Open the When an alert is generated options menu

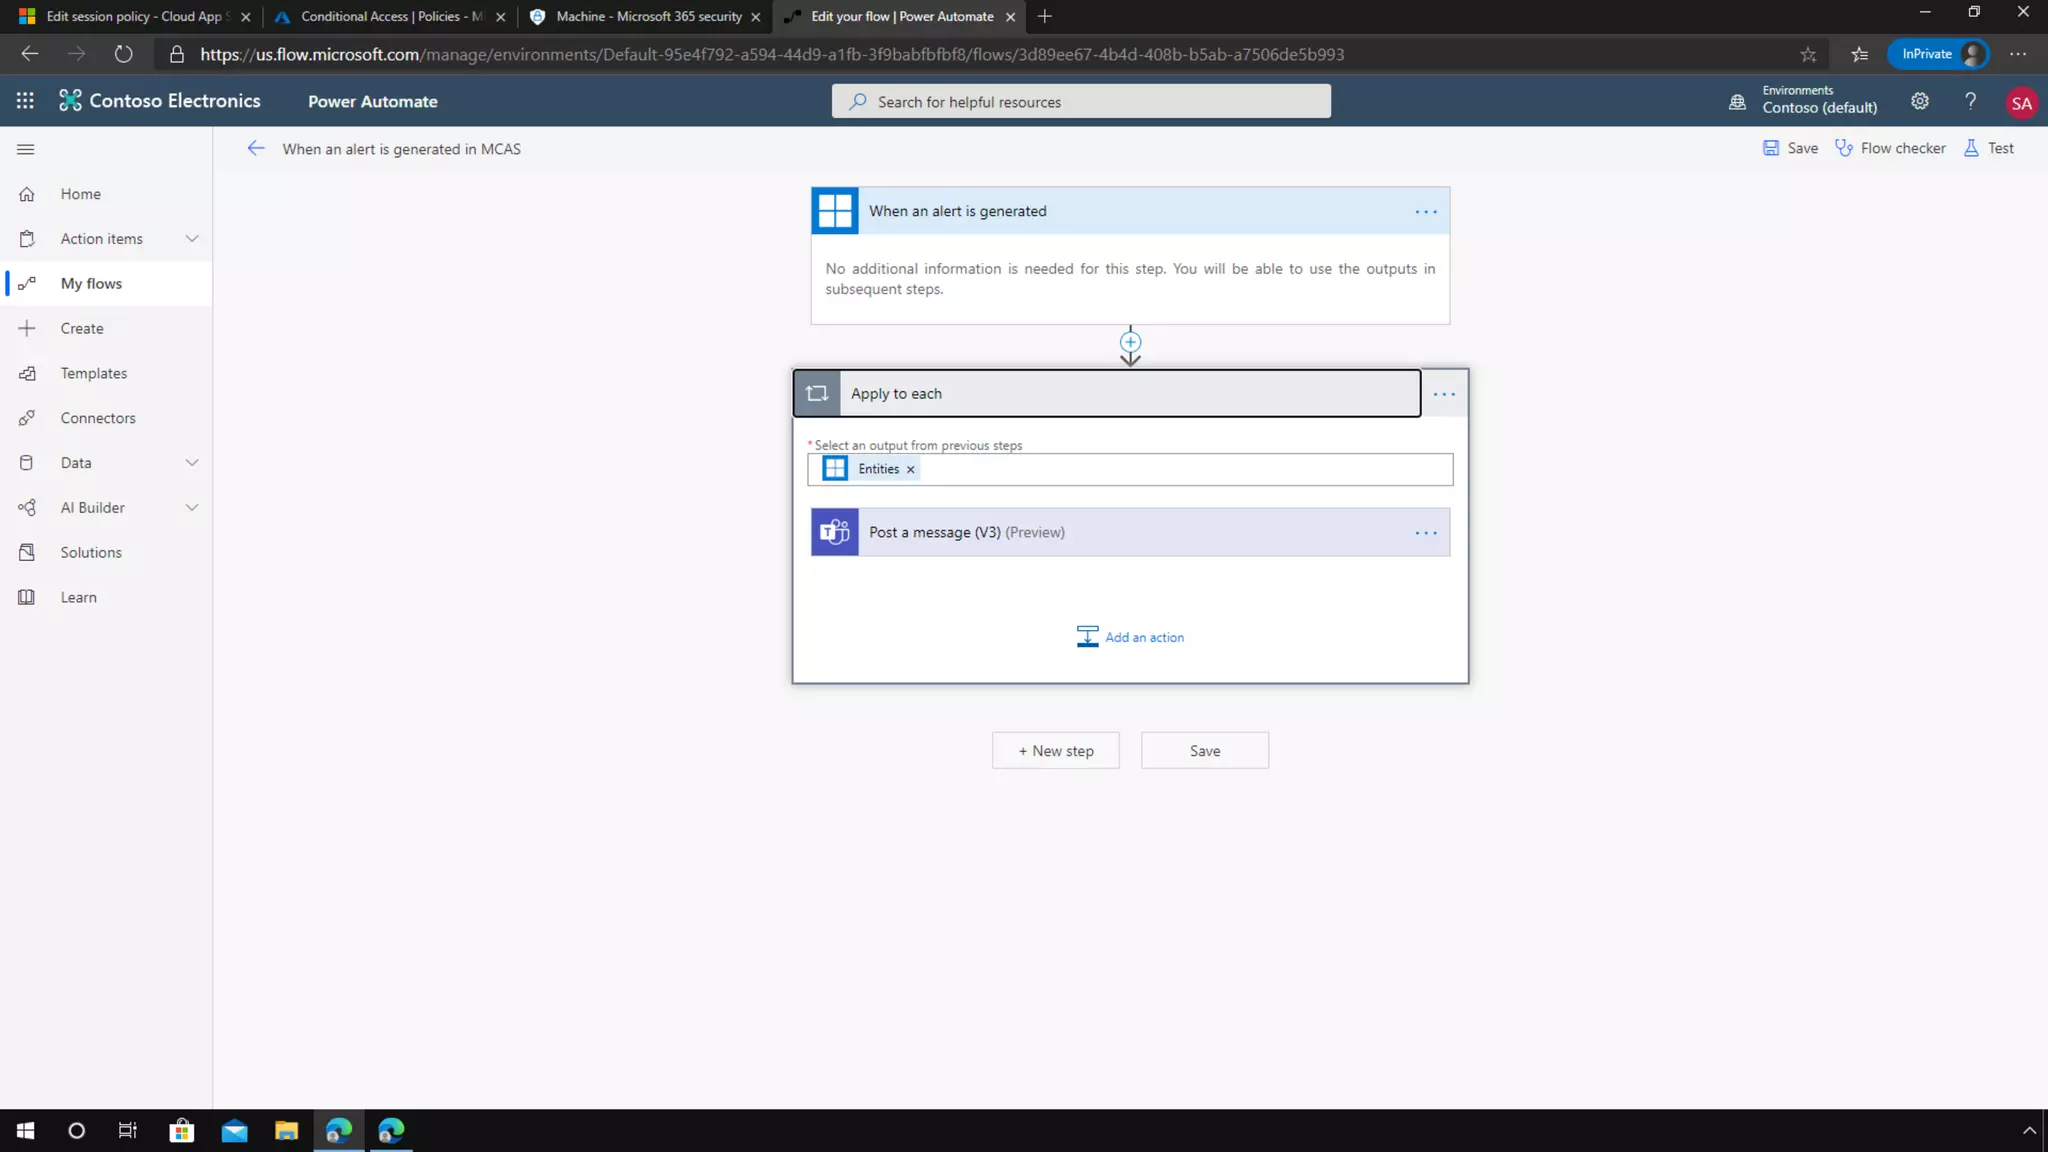point(1426,212)
